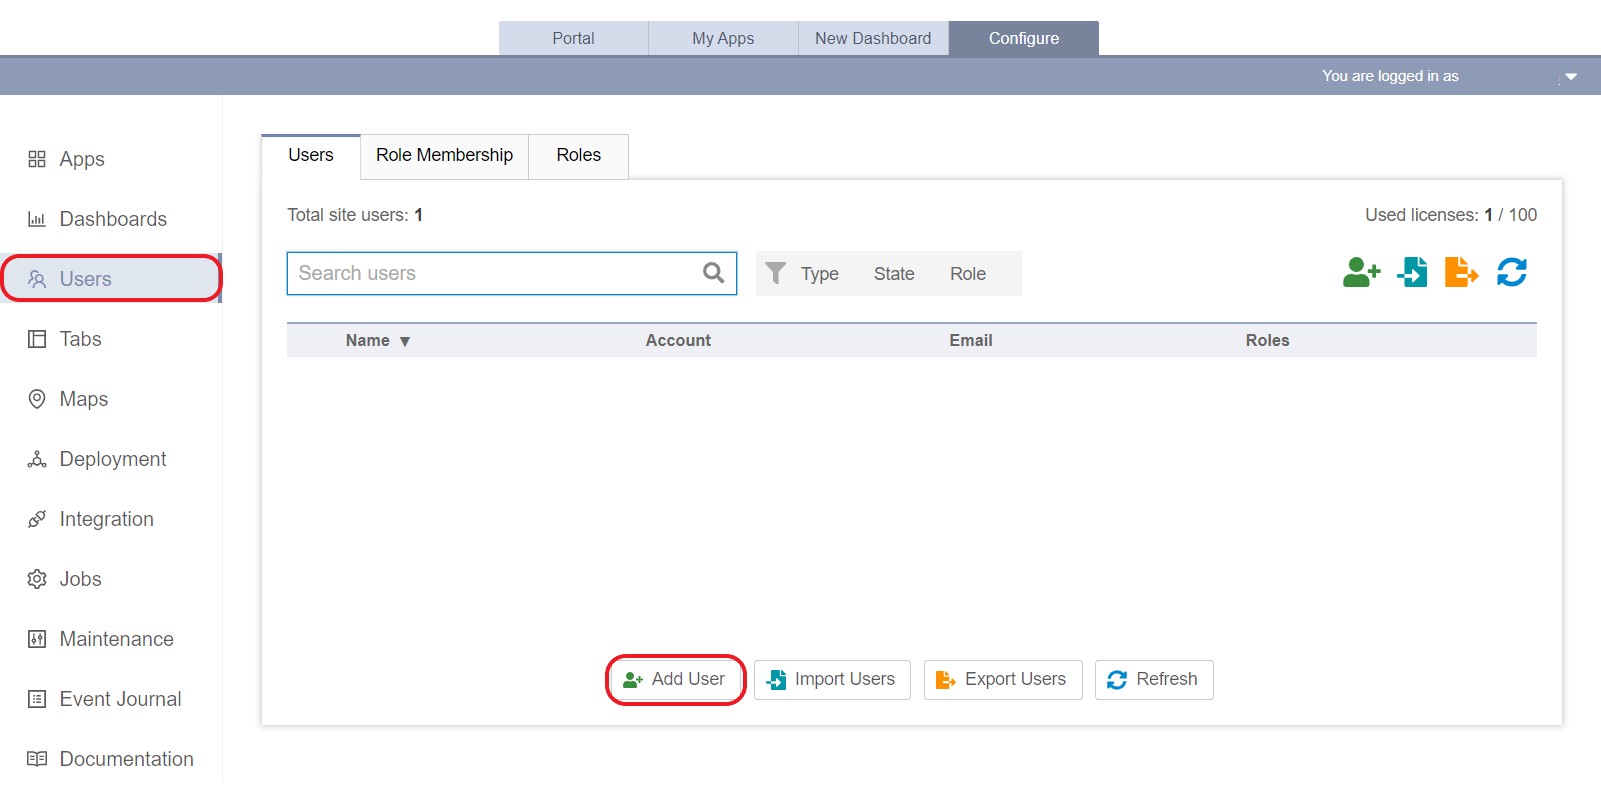1601x792 pixels.
Task: Open the State filter dropdown
Action: (x=894, y=274)
